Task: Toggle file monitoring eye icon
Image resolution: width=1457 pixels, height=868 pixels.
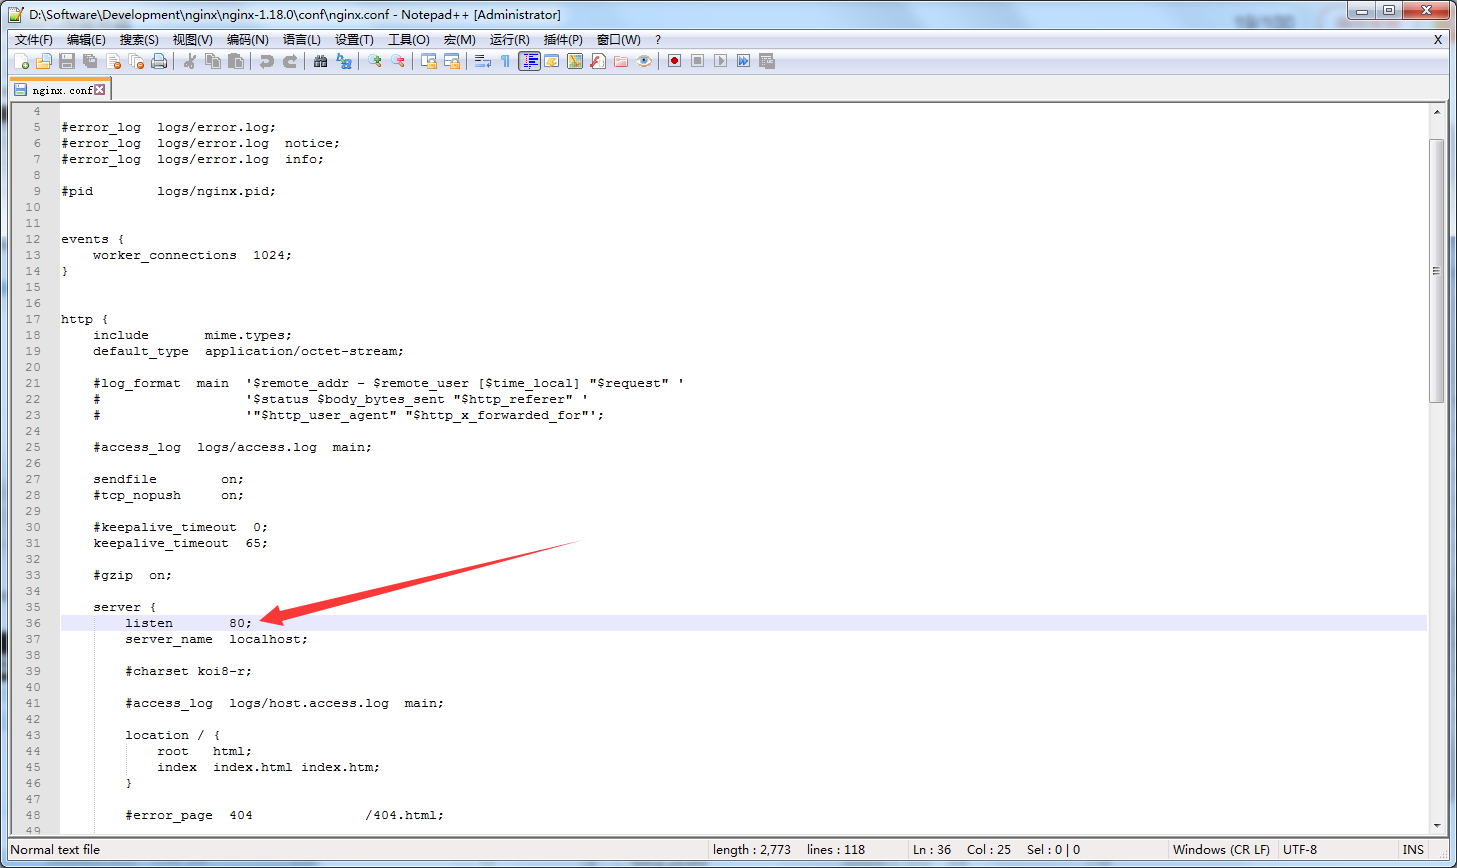Action: [644, 61]
